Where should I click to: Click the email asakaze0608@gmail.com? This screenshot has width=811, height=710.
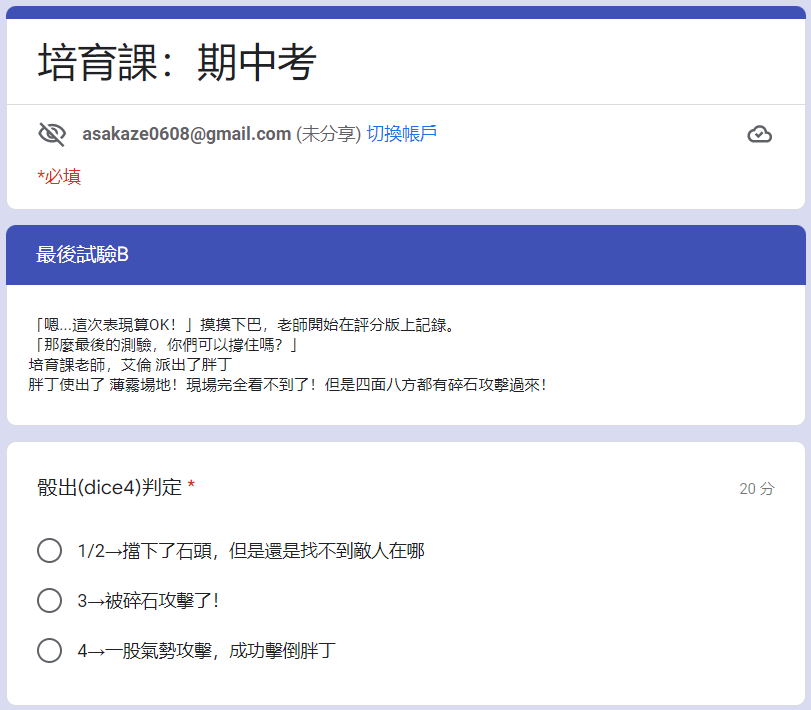(x=187, y=134)
